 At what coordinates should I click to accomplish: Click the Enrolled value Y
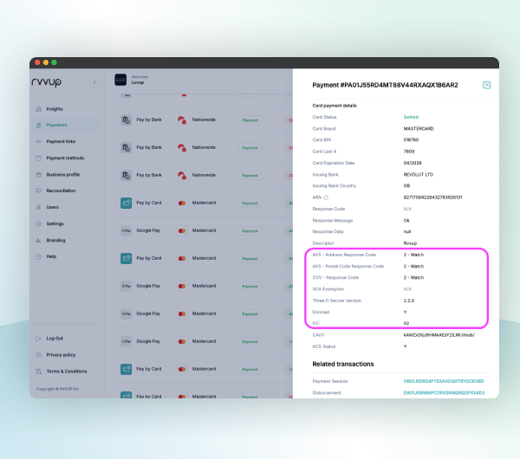coord(405,312)
